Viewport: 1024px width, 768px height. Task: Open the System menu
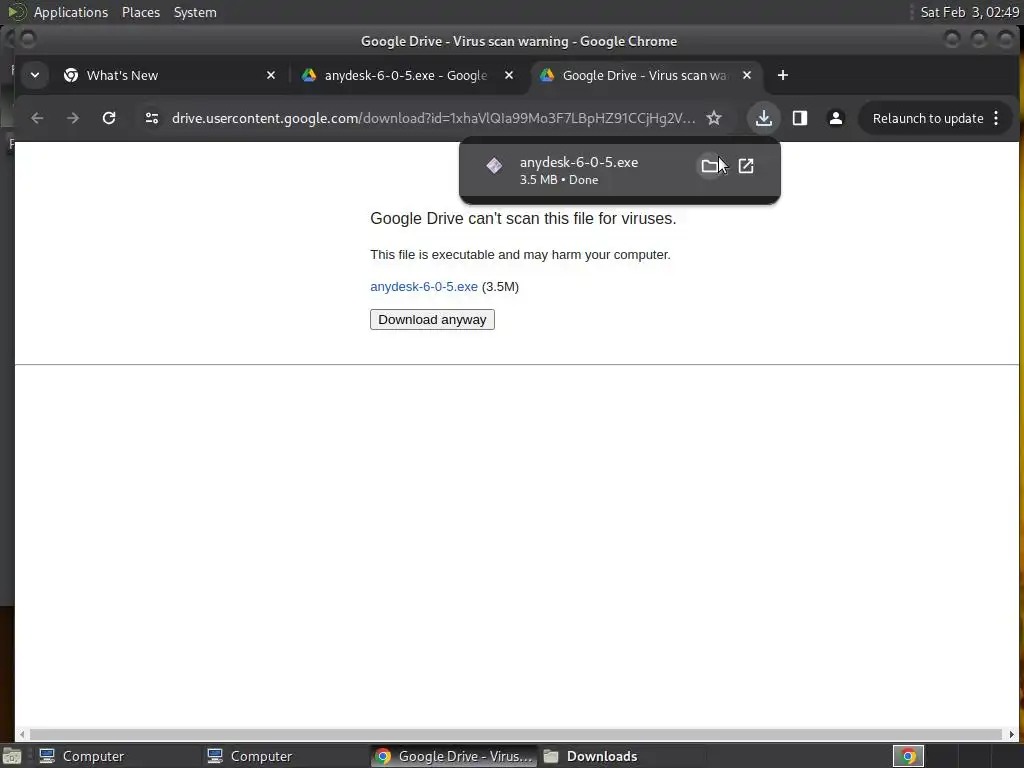(195, 12)
